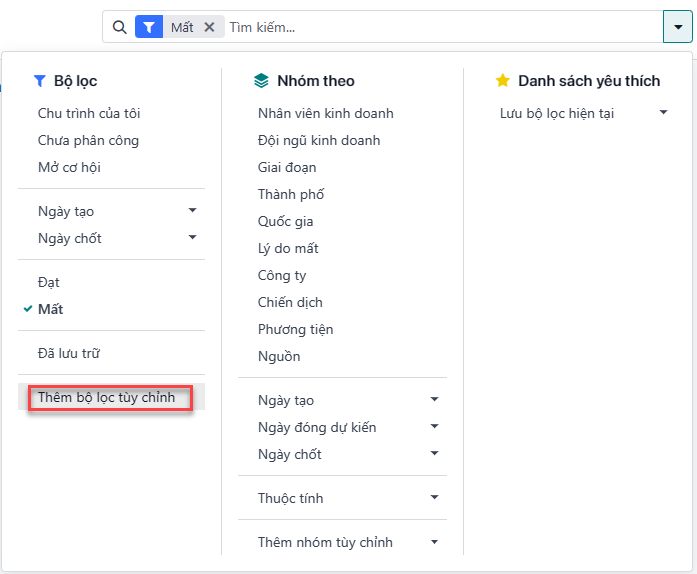Toggle the Đã lưu trữ filter
Screen dimensions: 697x574
[69, 353]
